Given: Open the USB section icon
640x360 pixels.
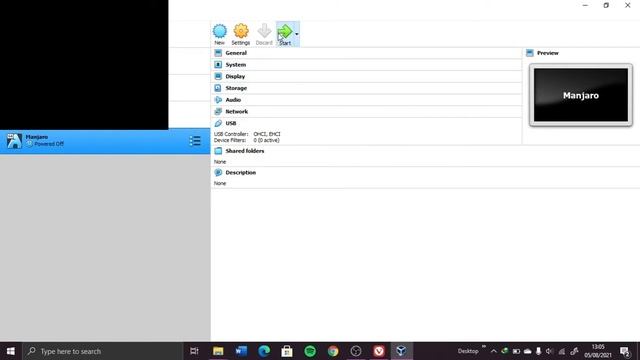Looking at the screenshot, I should [218, 123].
